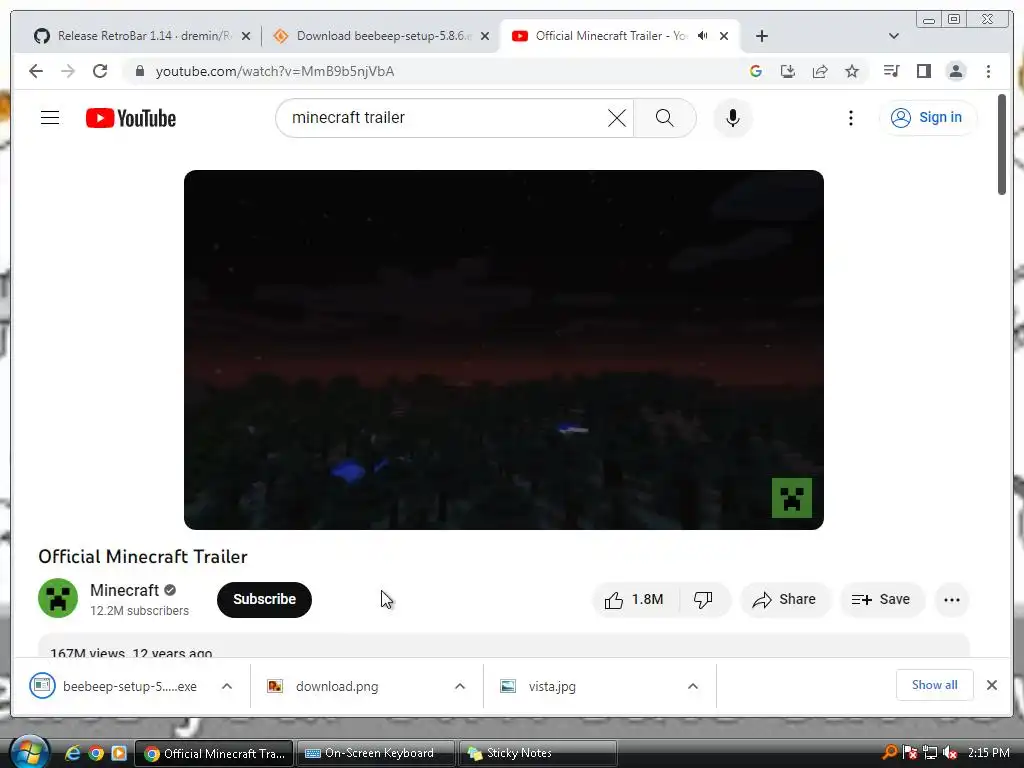Switch to Download beebeep-setup tab
Viewport: 1024px width, 768px height.
tap(379, 36)
